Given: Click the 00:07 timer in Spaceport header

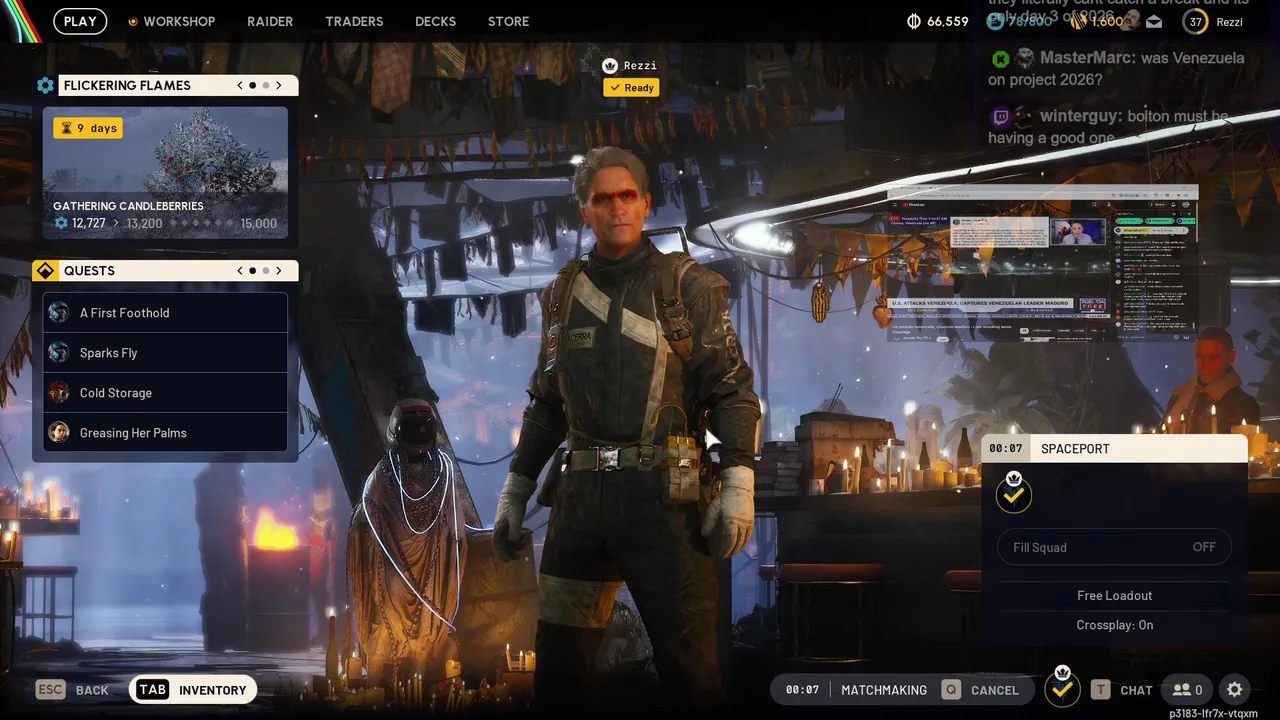Looking at the screenshot, I should [x=1006, y=449].
